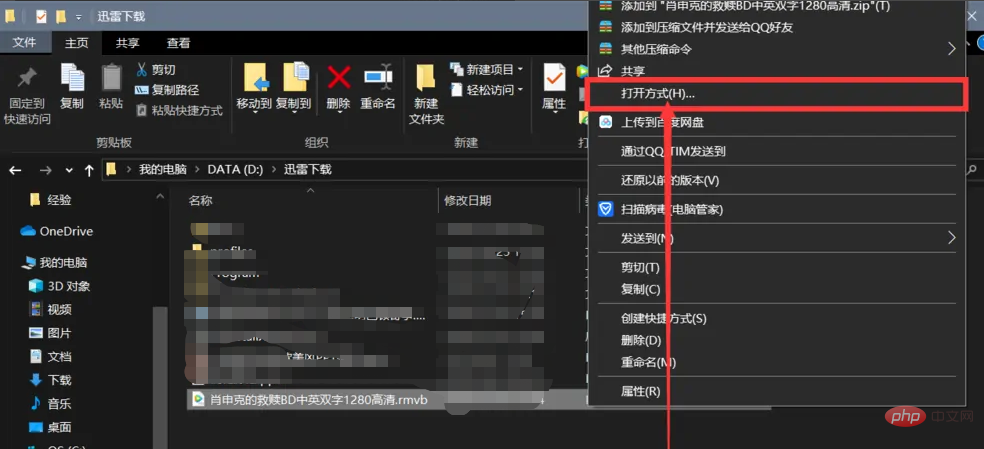Click the Forward arrow in navigation bar
Screen dimensions: 984x449
[45, 170]
